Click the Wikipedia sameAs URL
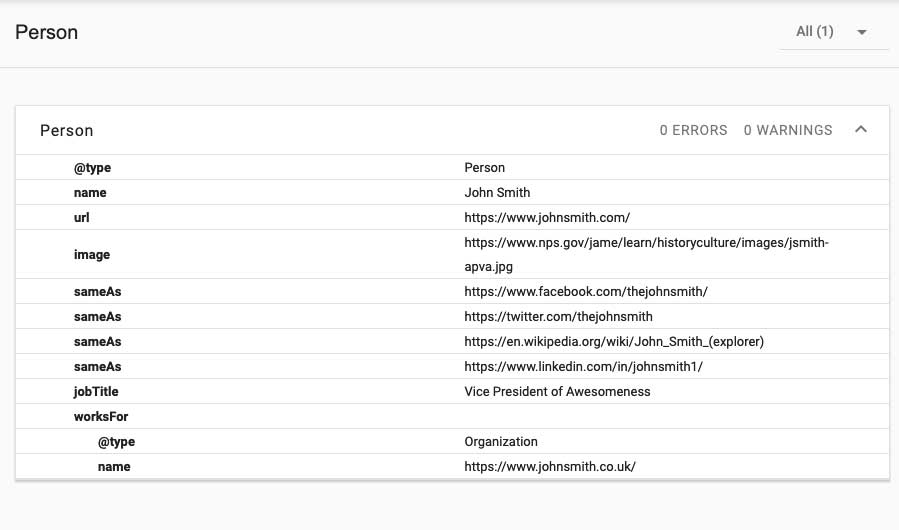Image resolution: width=899 pixels, height=530 pixels. (x=614, y=342)
